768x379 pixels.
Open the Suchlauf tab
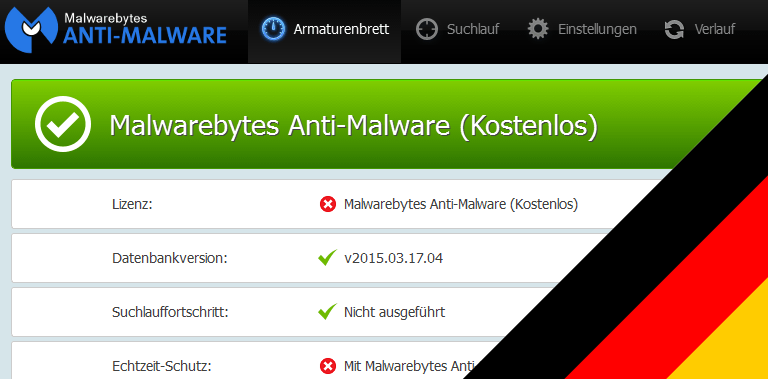click(x=457, y=31)
